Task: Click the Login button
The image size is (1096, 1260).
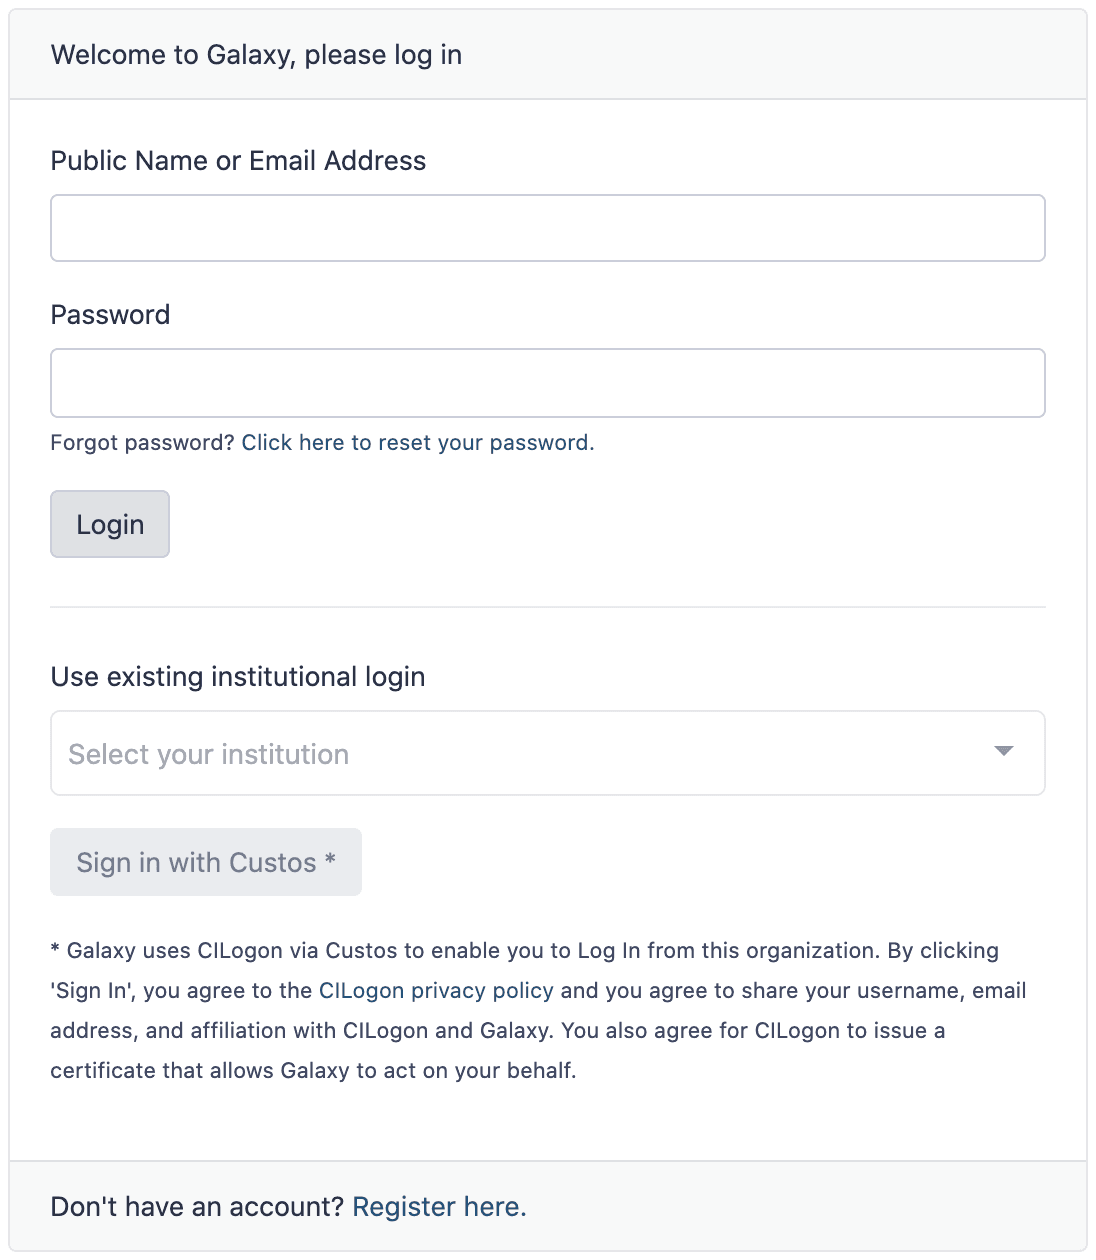Action: (110, 524)
